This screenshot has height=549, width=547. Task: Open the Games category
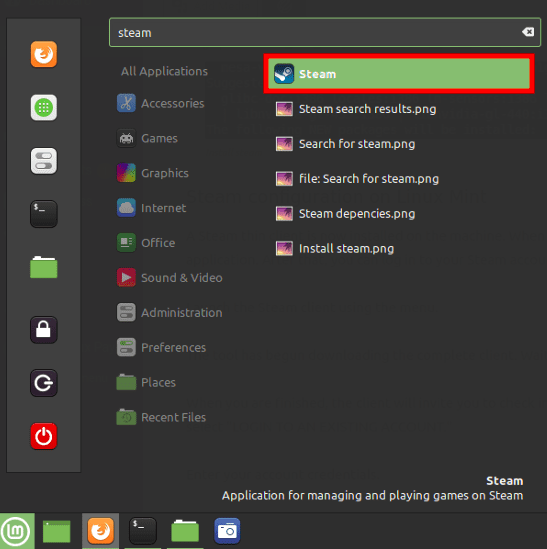[x=147, y=138]
